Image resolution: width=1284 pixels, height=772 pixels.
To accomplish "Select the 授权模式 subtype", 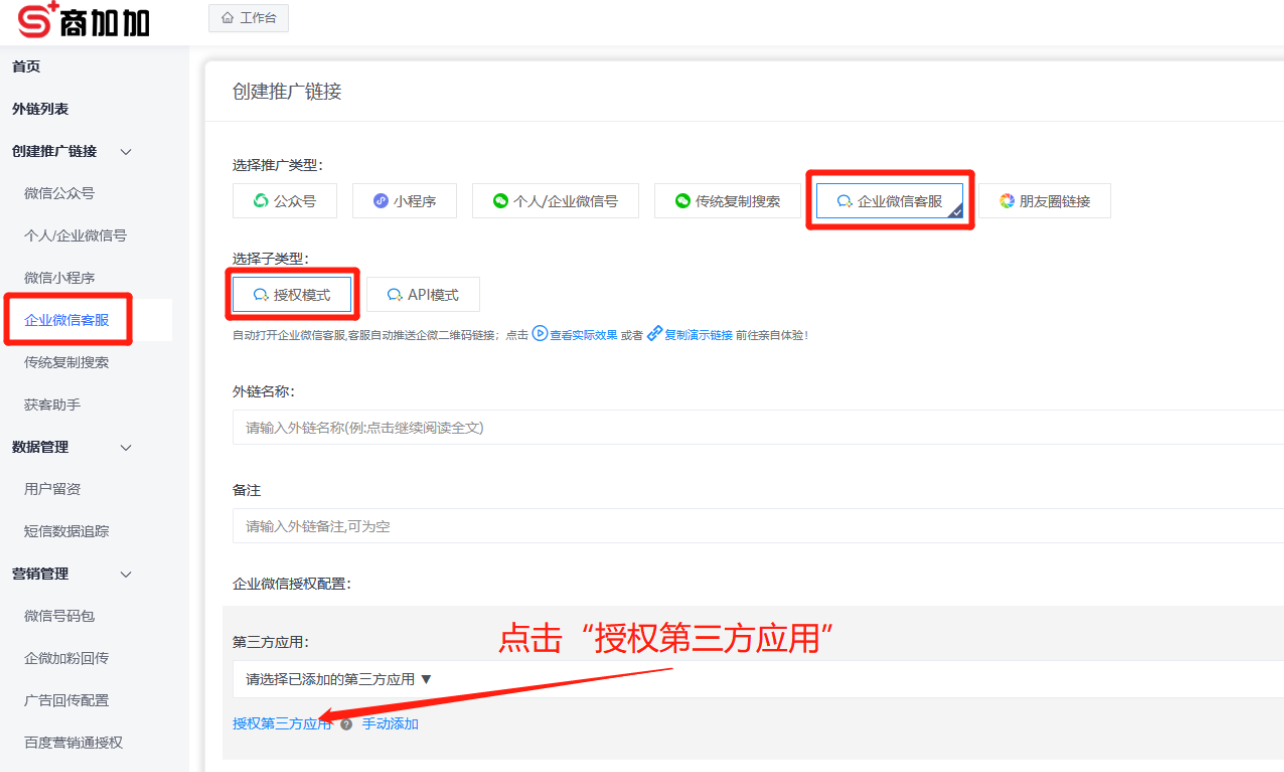I will click(x=292, y=295).
